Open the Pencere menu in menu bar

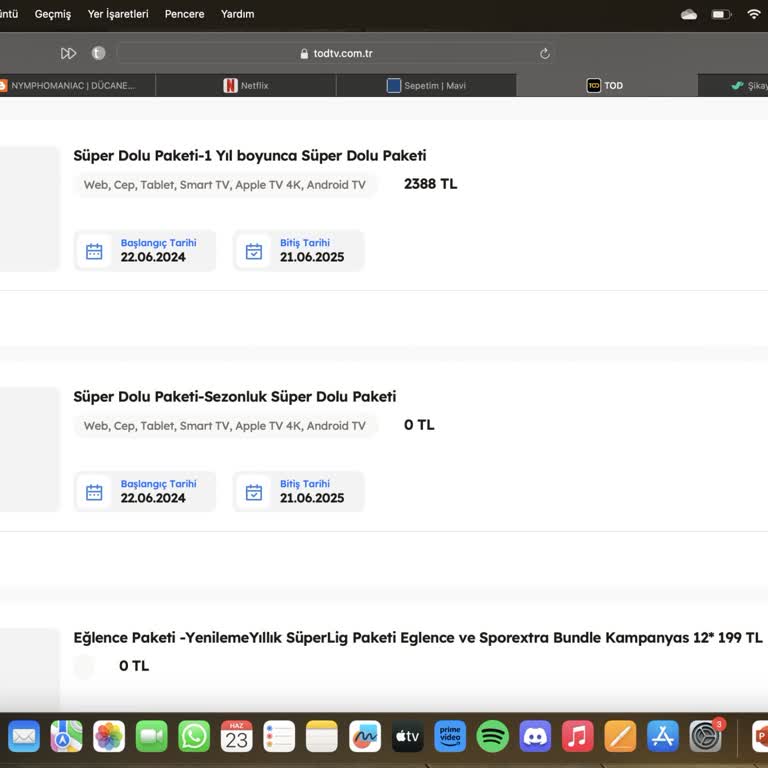(184, 14)
